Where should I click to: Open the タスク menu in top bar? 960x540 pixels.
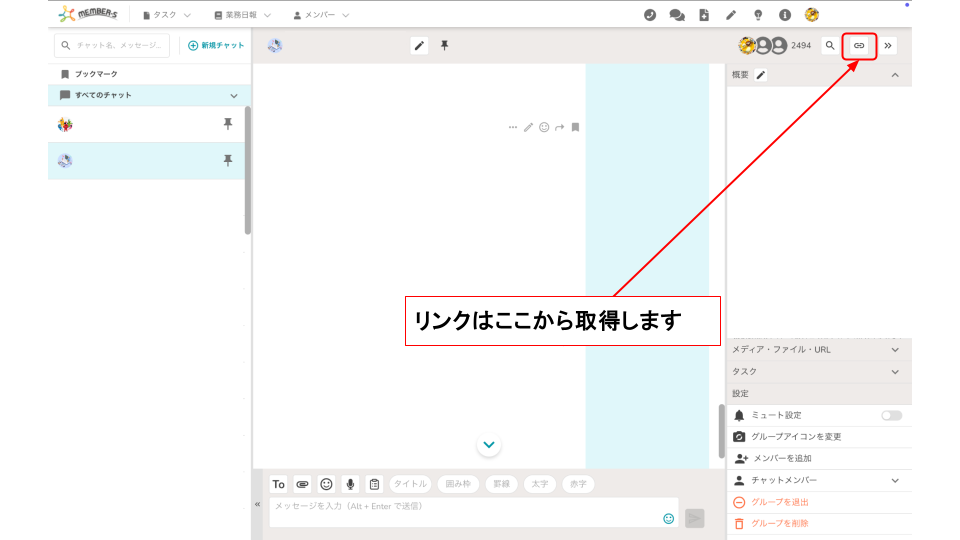coord(167,15)
